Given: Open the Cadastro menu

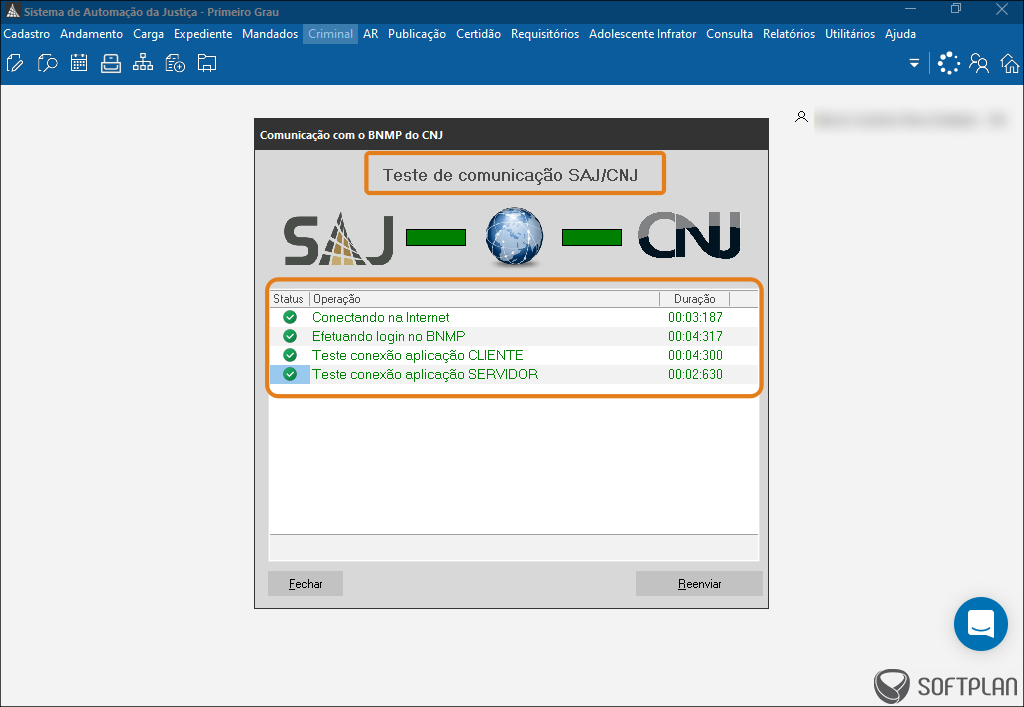Looking at the screenshot, I should [x=27, y=34].
